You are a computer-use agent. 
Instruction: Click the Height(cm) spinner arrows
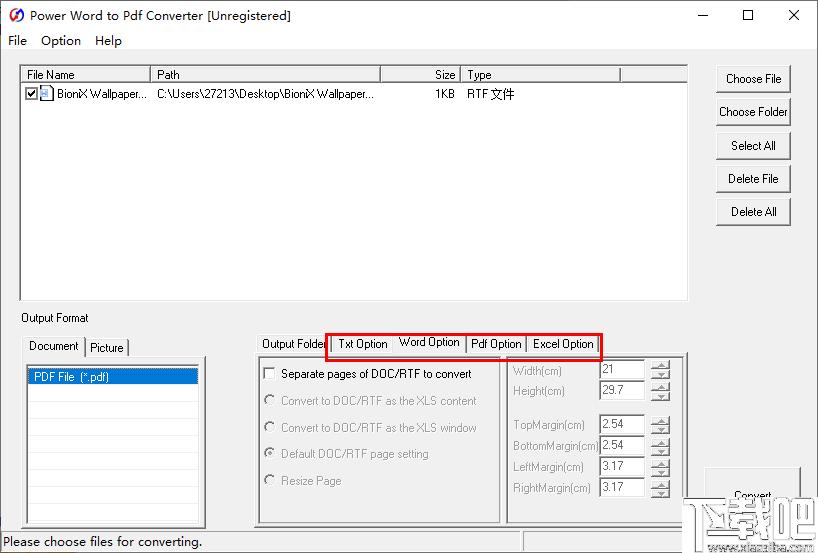pos(660,391)
